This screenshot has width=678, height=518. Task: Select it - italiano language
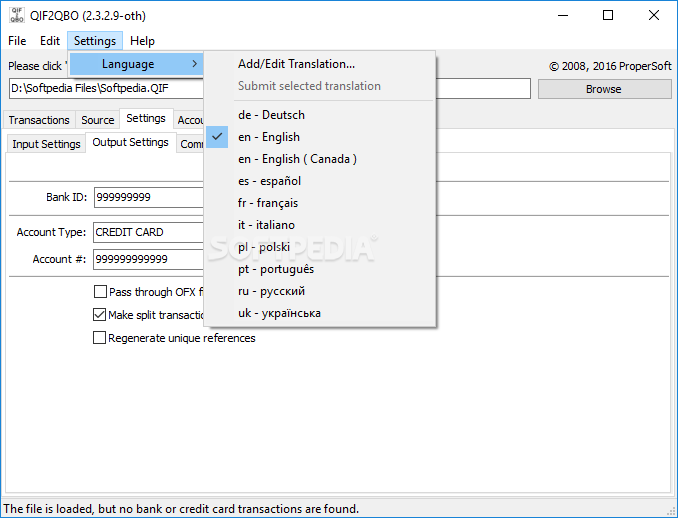(x=320, y=225)
